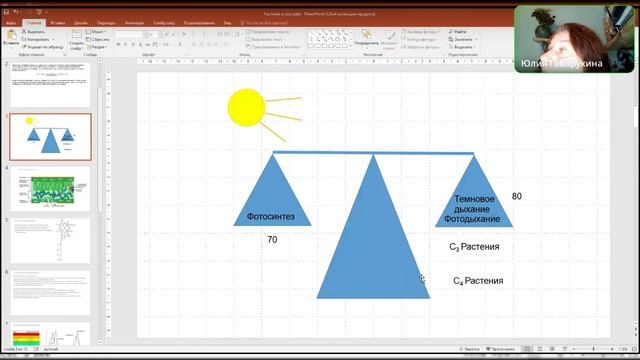This screenshot has height=360, width=640.
Task: Start slideshow from quick access toolbar
Action: click(x=39, y=12)
